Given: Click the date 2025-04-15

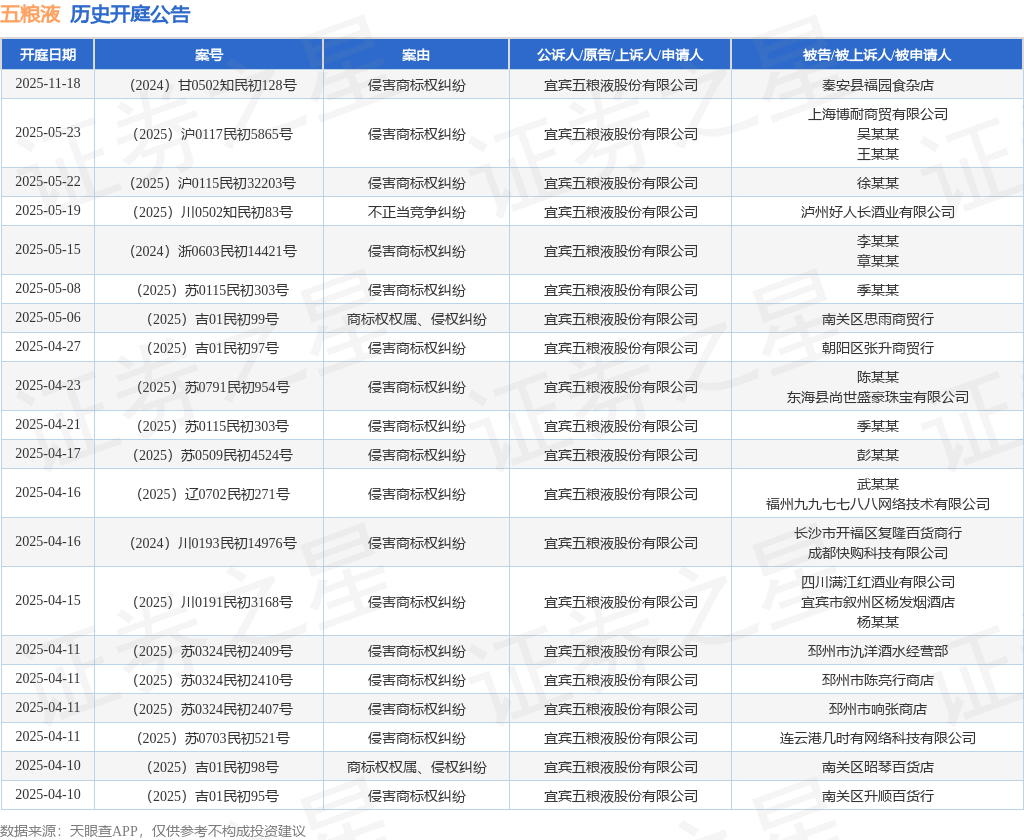Looking at the screenshot, I should (48, 600).
